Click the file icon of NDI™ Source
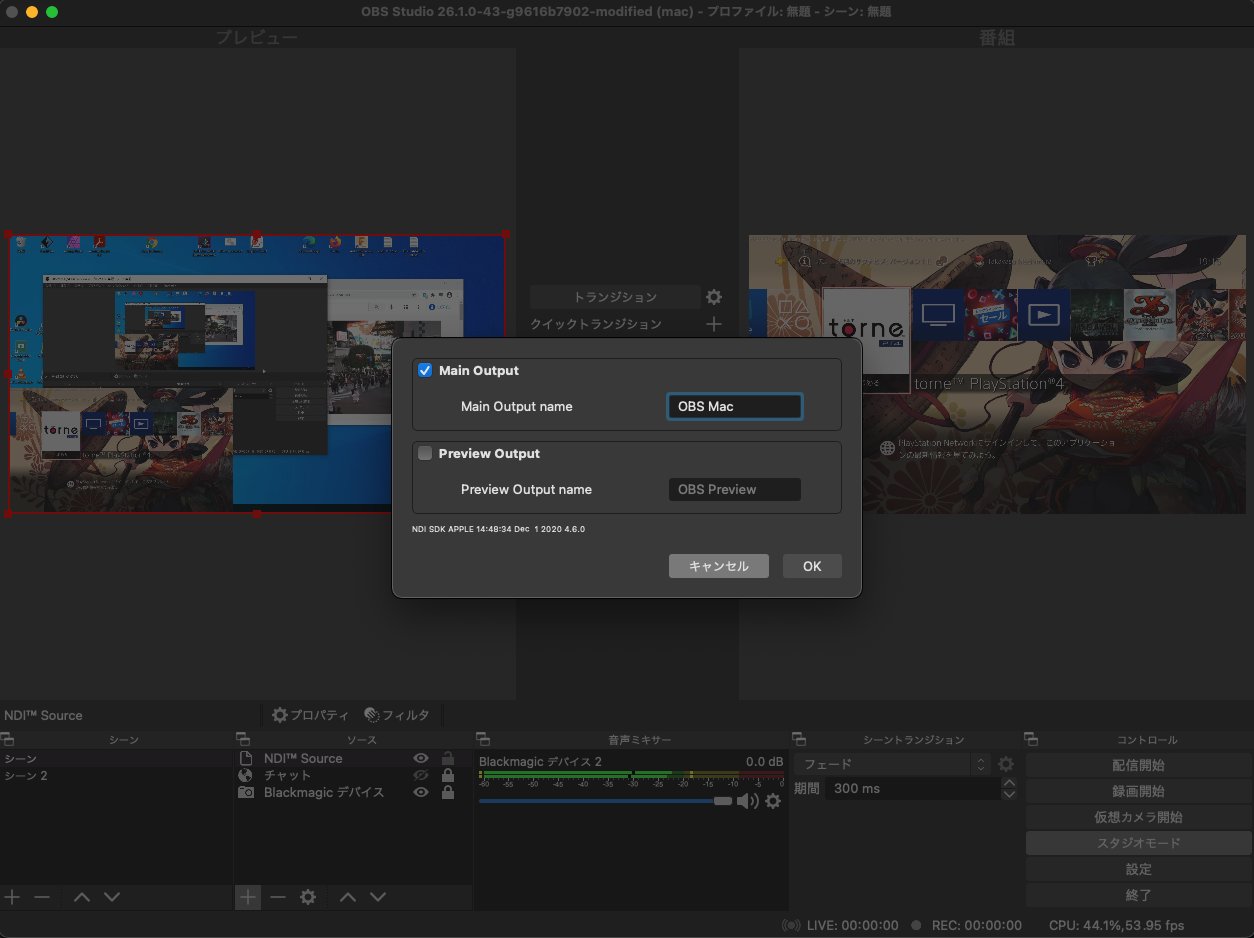Image resolution: width=1254 pixels, height=938 pixels. coord(246,758)
